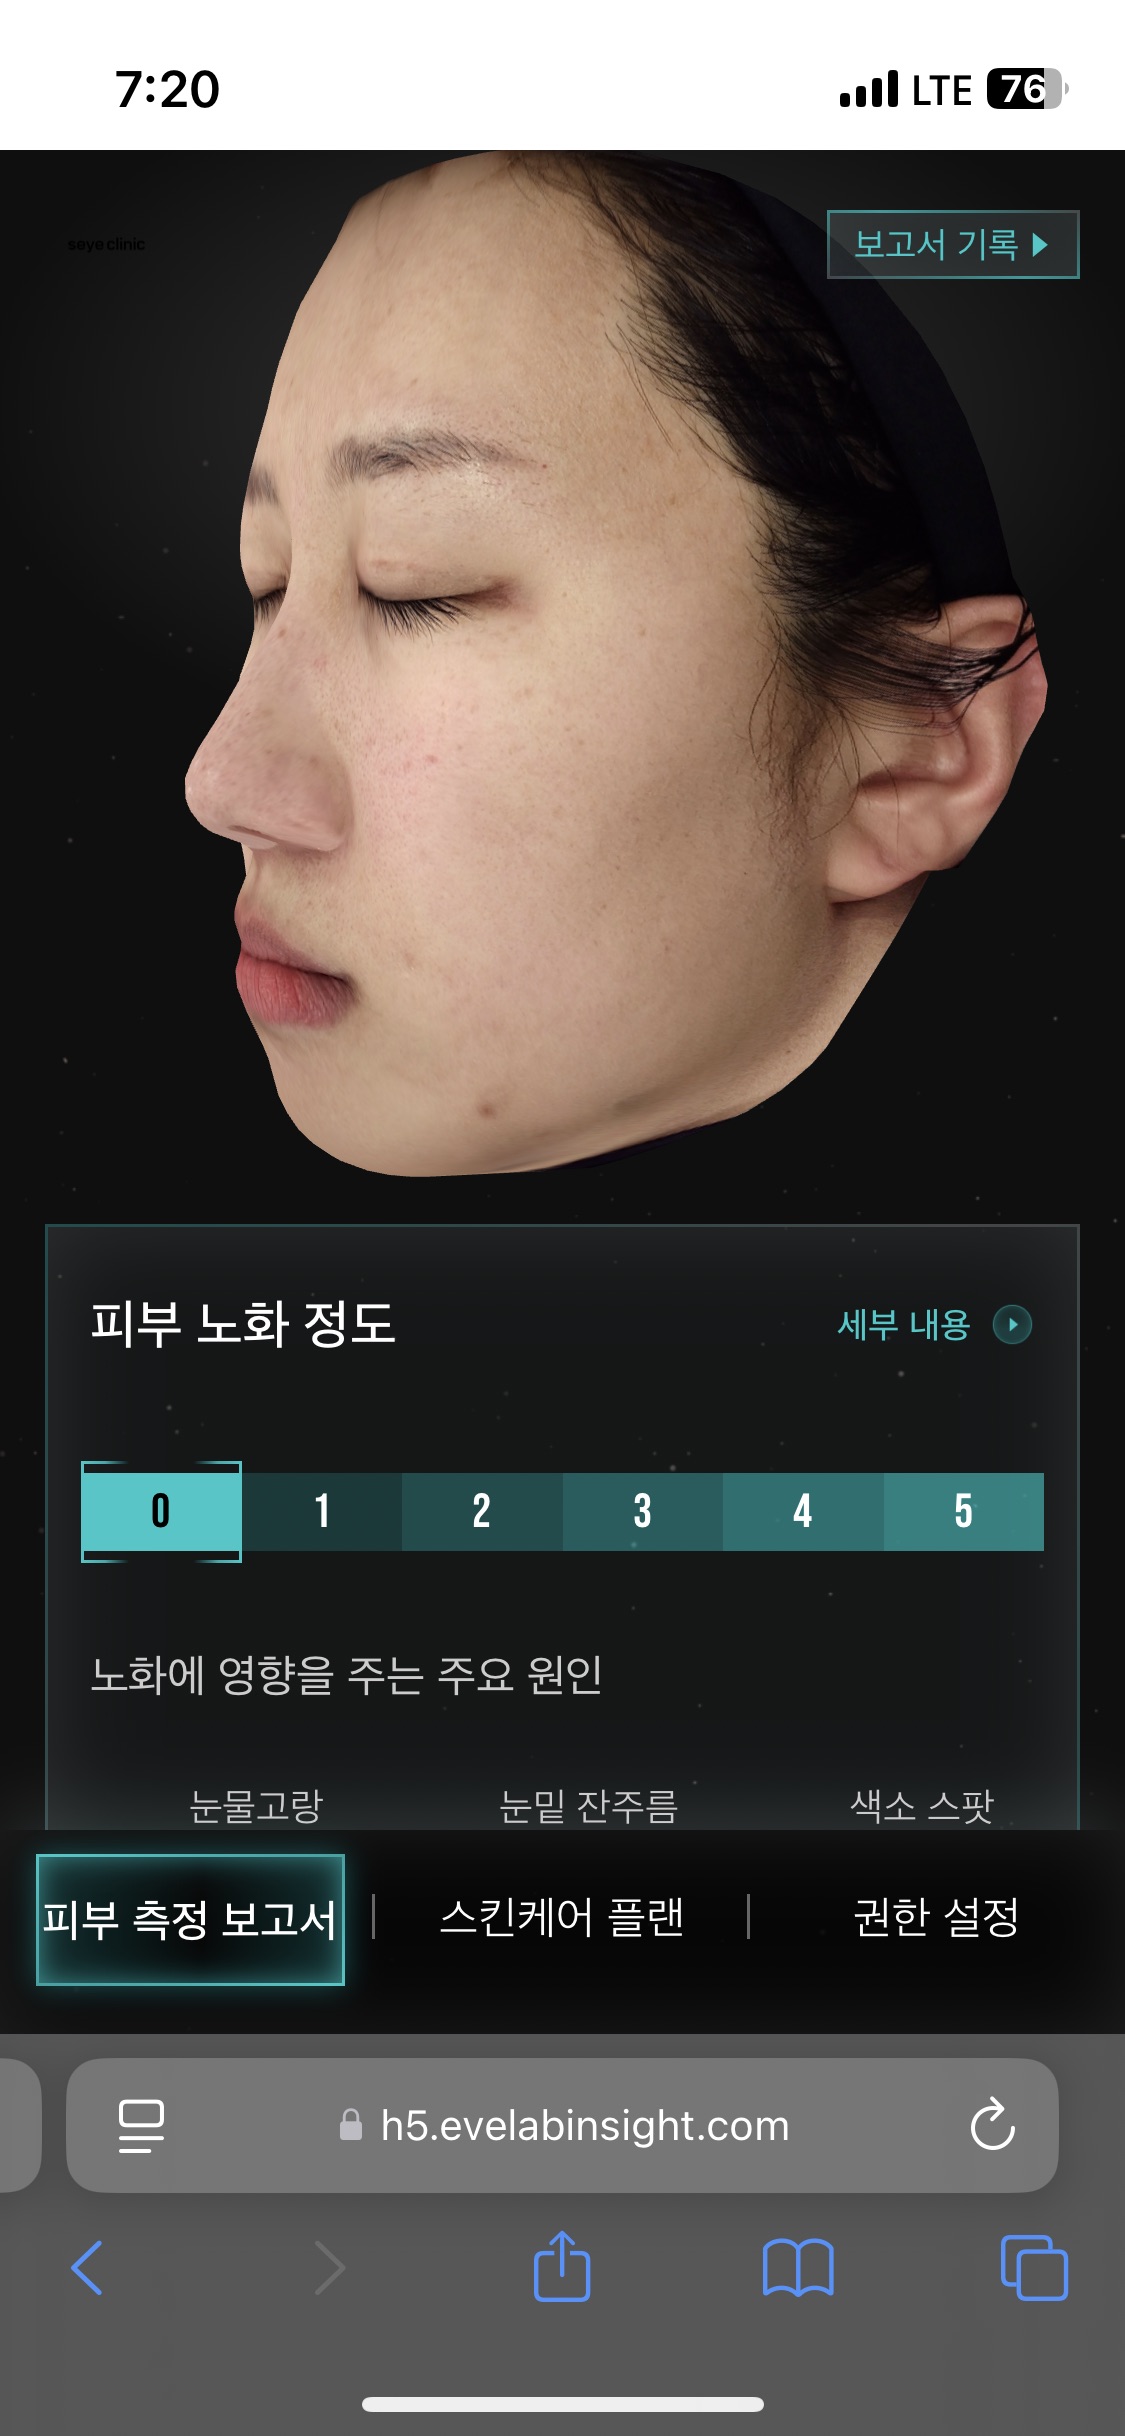Tap the Safari forward arrow
The height and width of the screenshot is (2436, 1125).
[x=329, y=2268]
